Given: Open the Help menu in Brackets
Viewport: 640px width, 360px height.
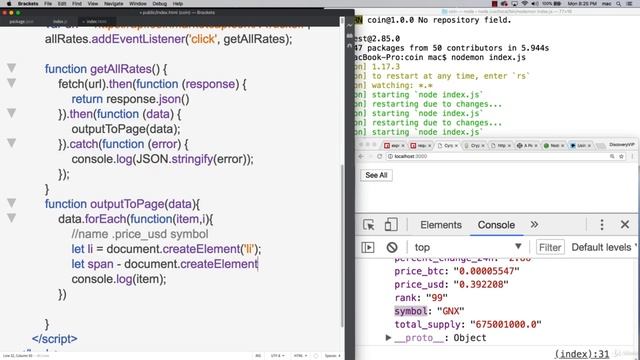Looking at the screenshot, I should pos(178,4).
